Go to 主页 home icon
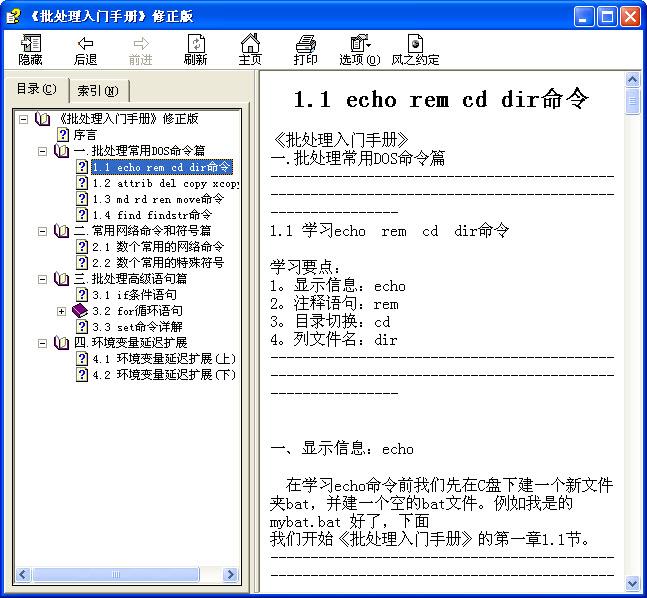Viewport: 647px width, 598px height. click(250, 43)
